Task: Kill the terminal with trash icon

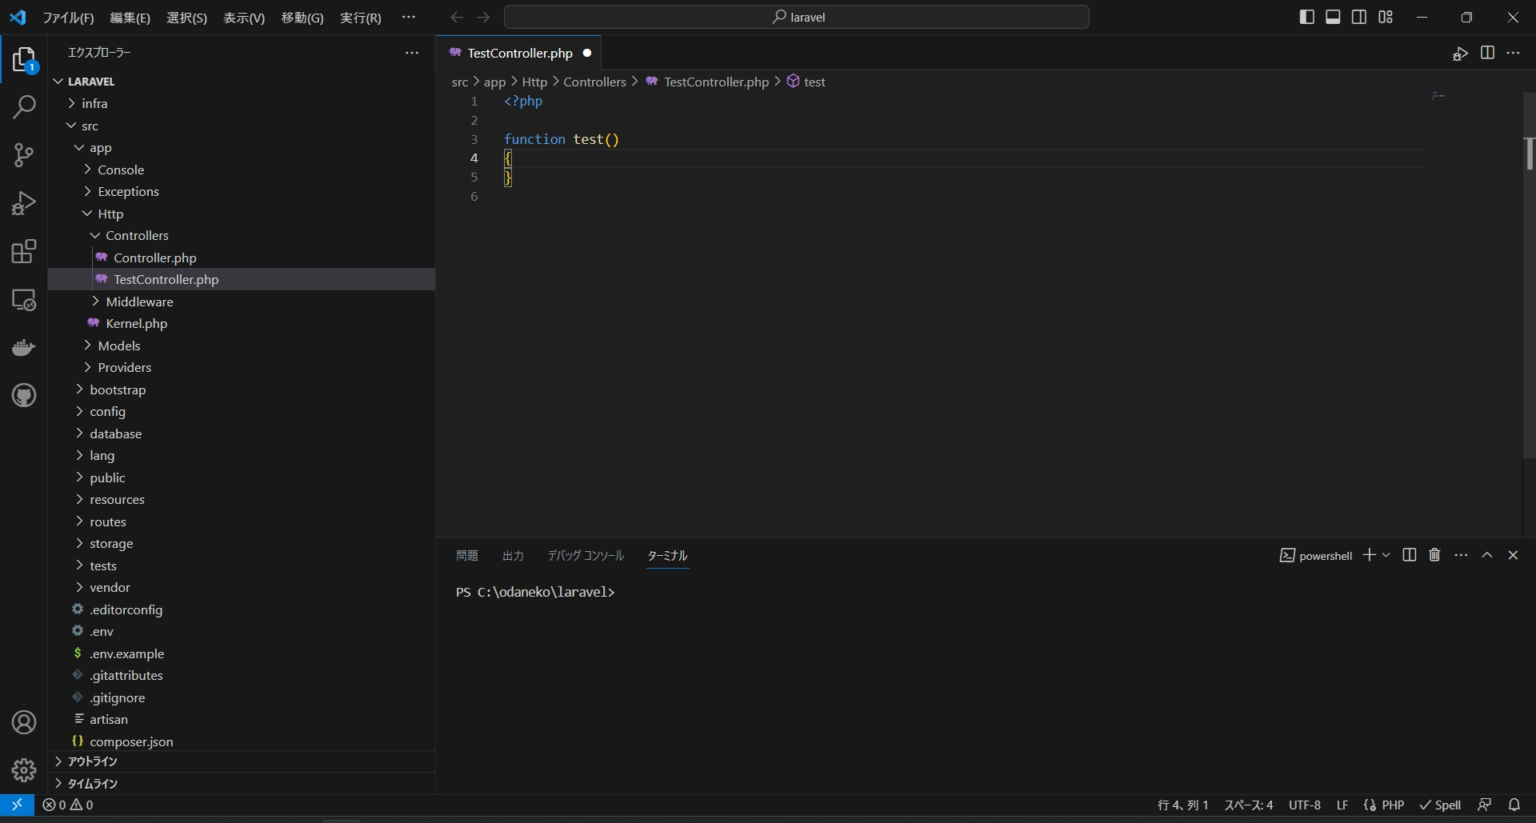Action: click(x=1434, y=554)
